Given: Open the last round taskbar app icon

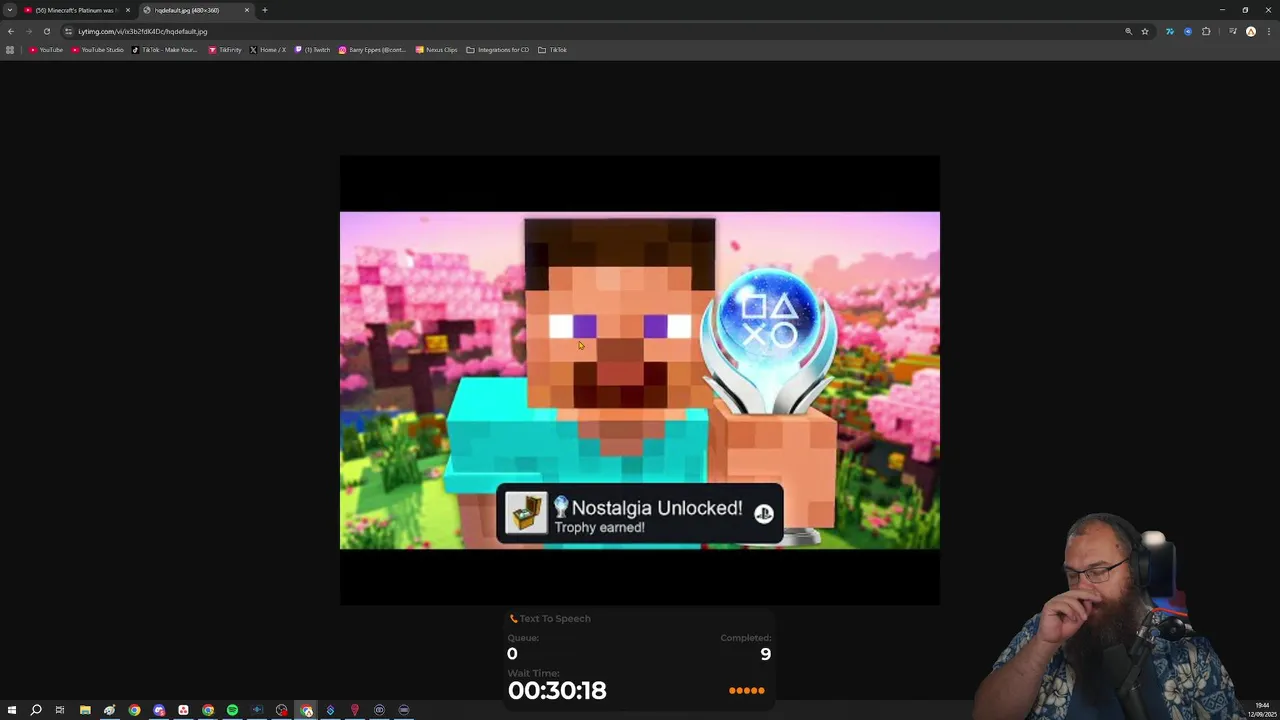Looking at the screenshot, I should tap(404, 710).
